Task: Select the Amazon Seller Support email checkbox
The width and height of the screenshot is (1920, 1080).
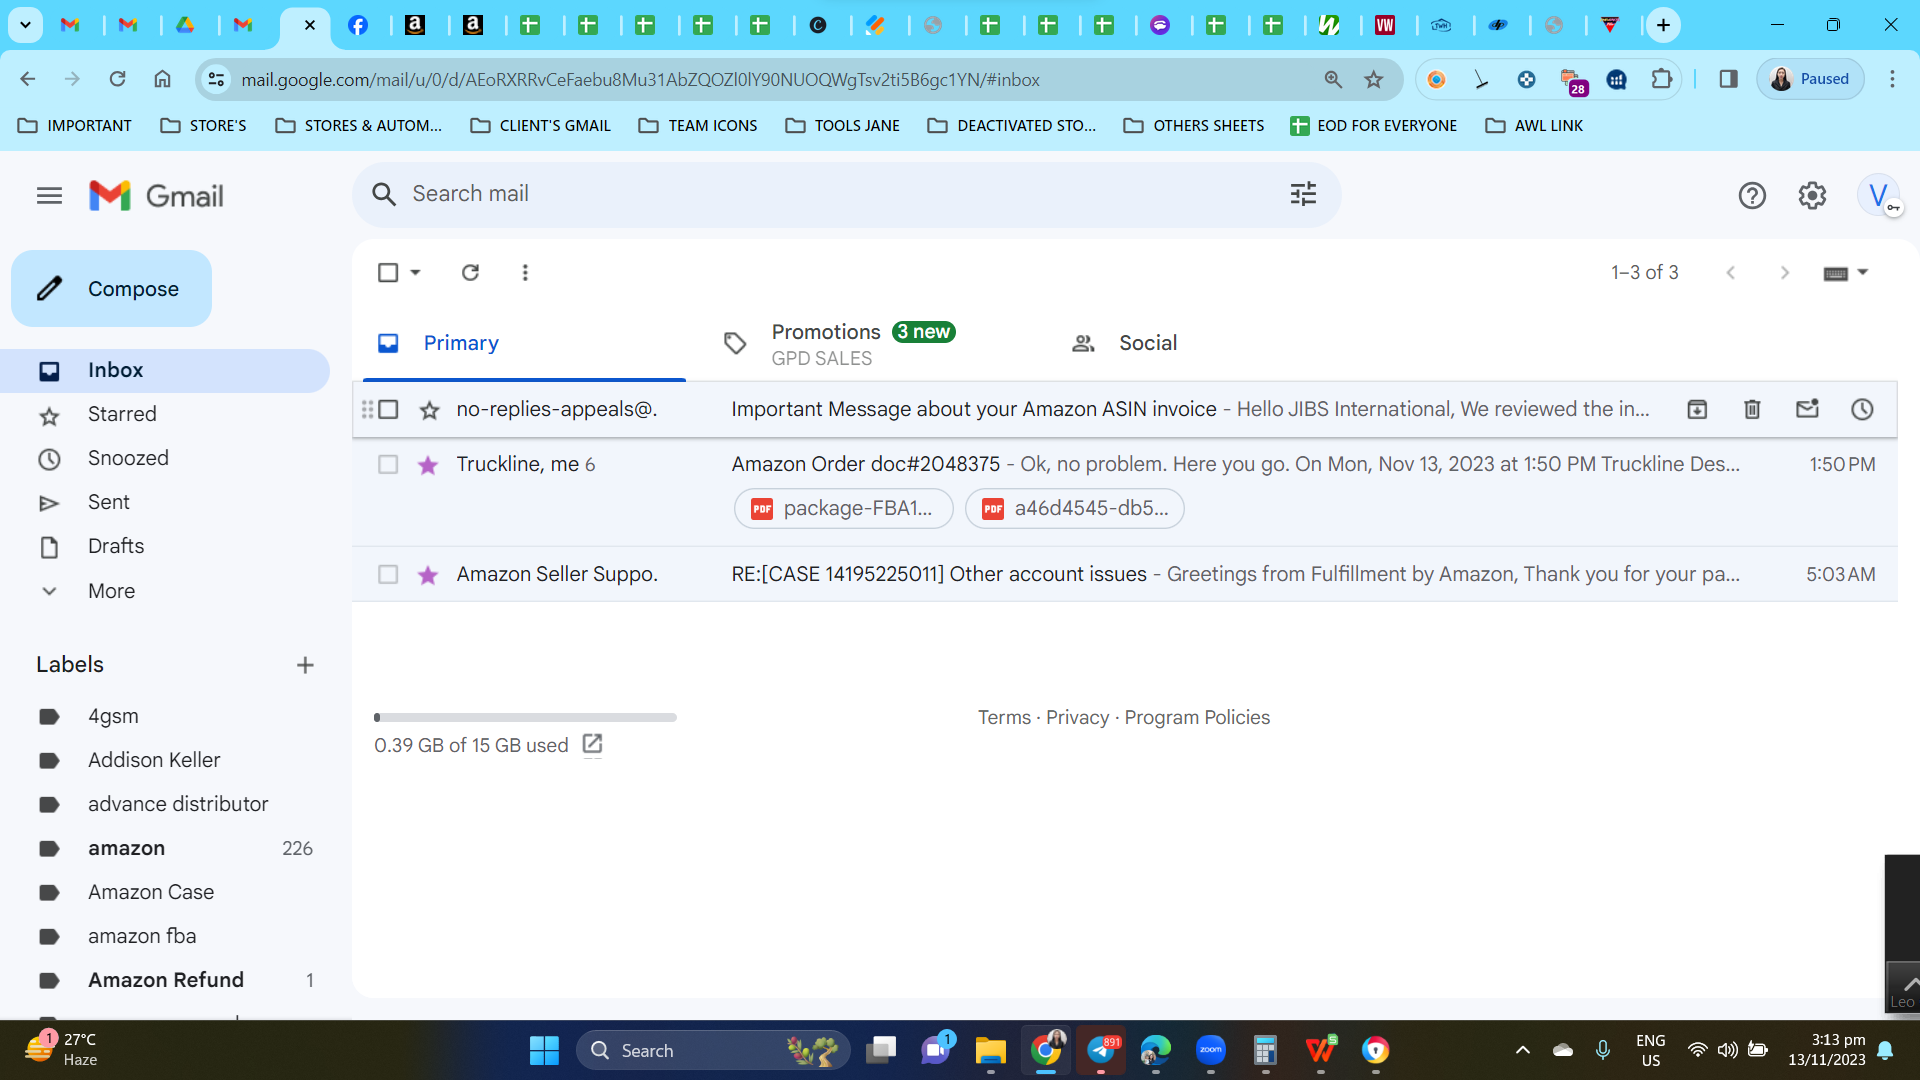Action: tap(388, 574)
